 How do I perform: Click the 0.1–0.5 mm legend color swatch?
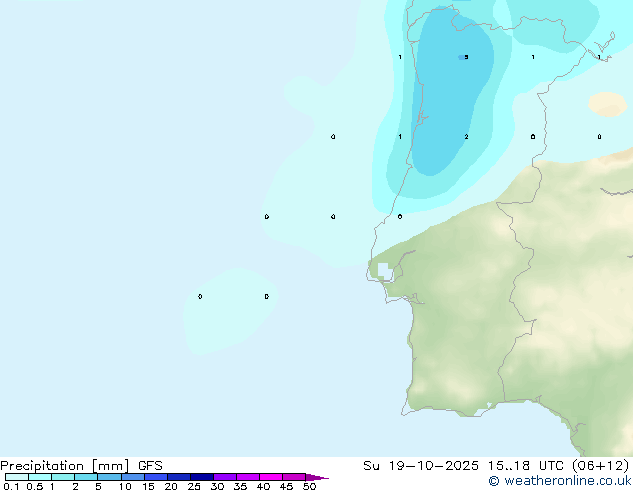(x=17, y=477)
